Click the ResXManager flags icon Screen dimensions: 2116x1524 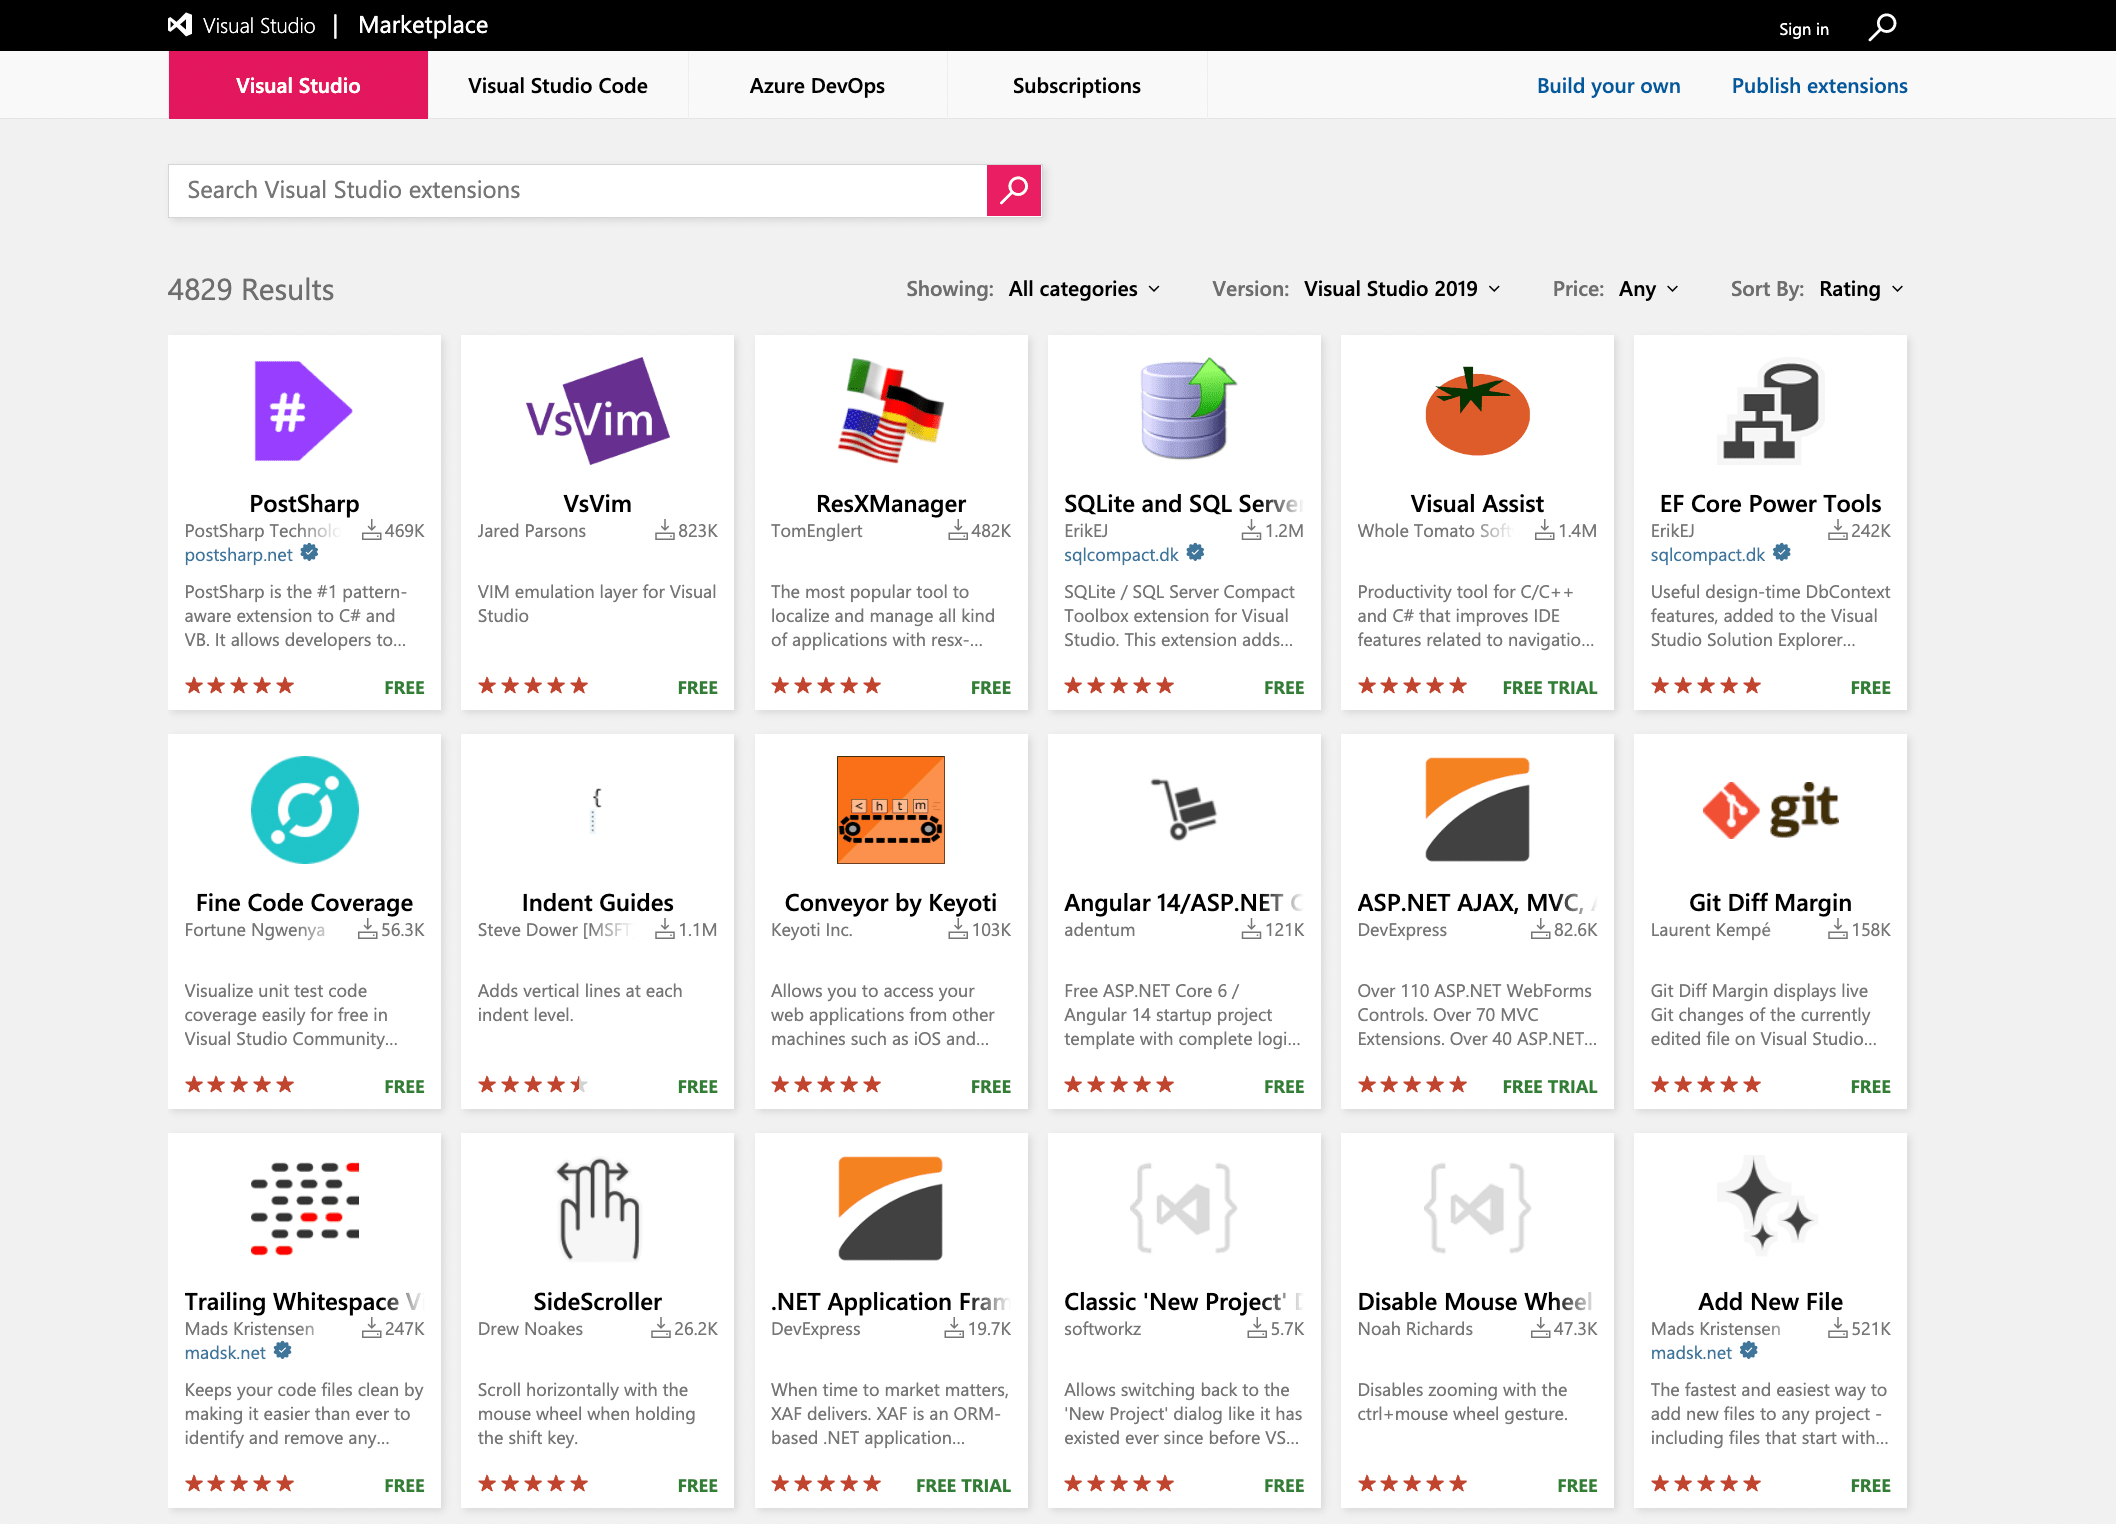[891, 411]
